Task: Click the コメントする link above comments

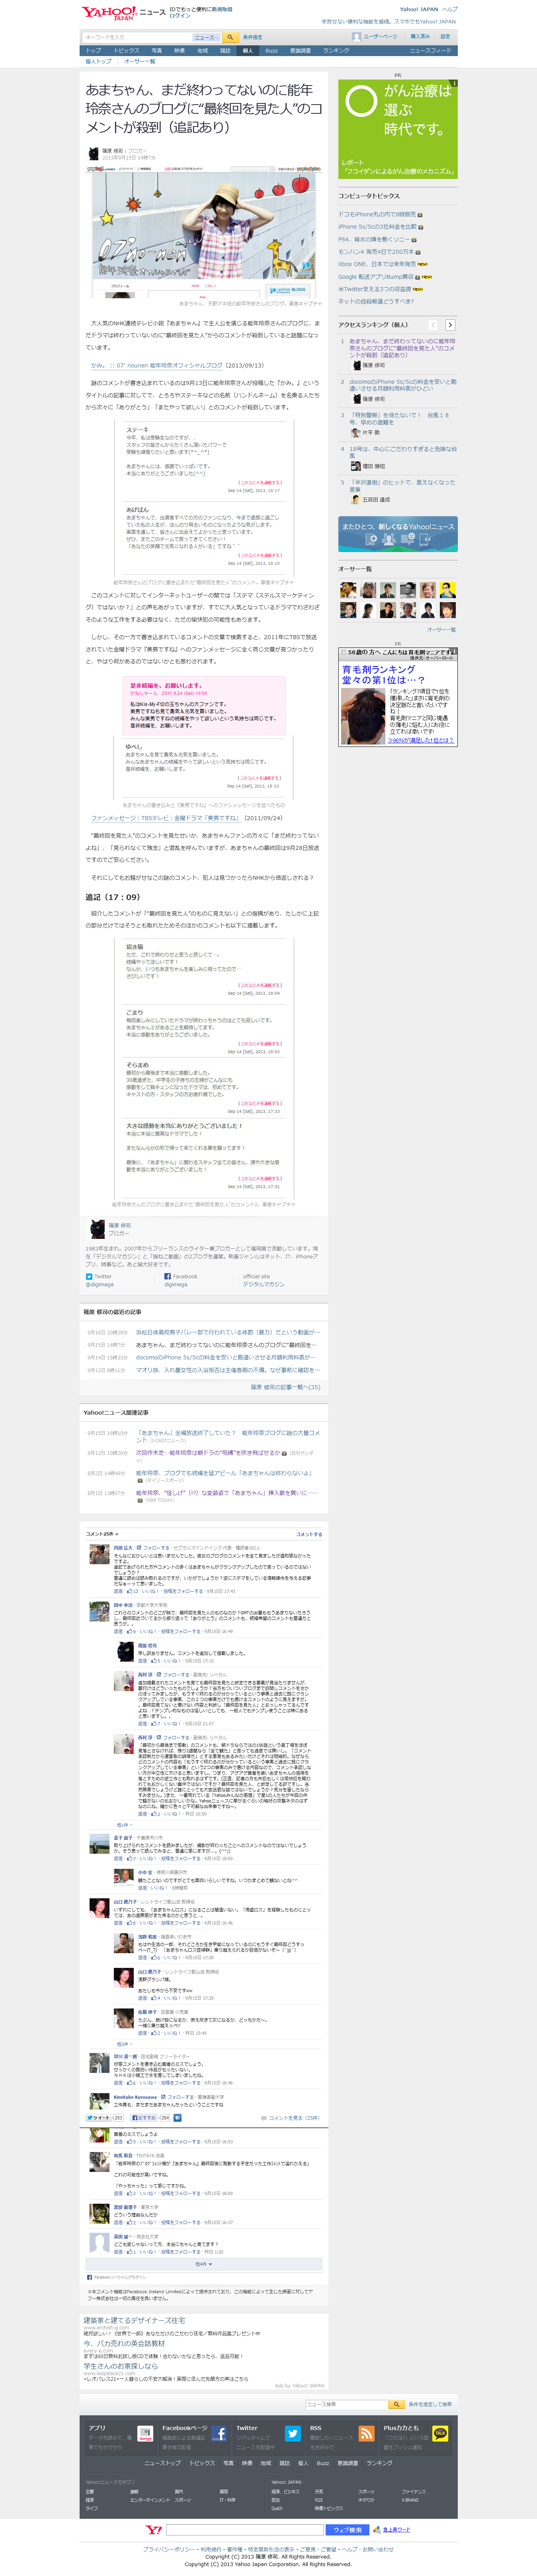Action: (x=309, y=1534)
